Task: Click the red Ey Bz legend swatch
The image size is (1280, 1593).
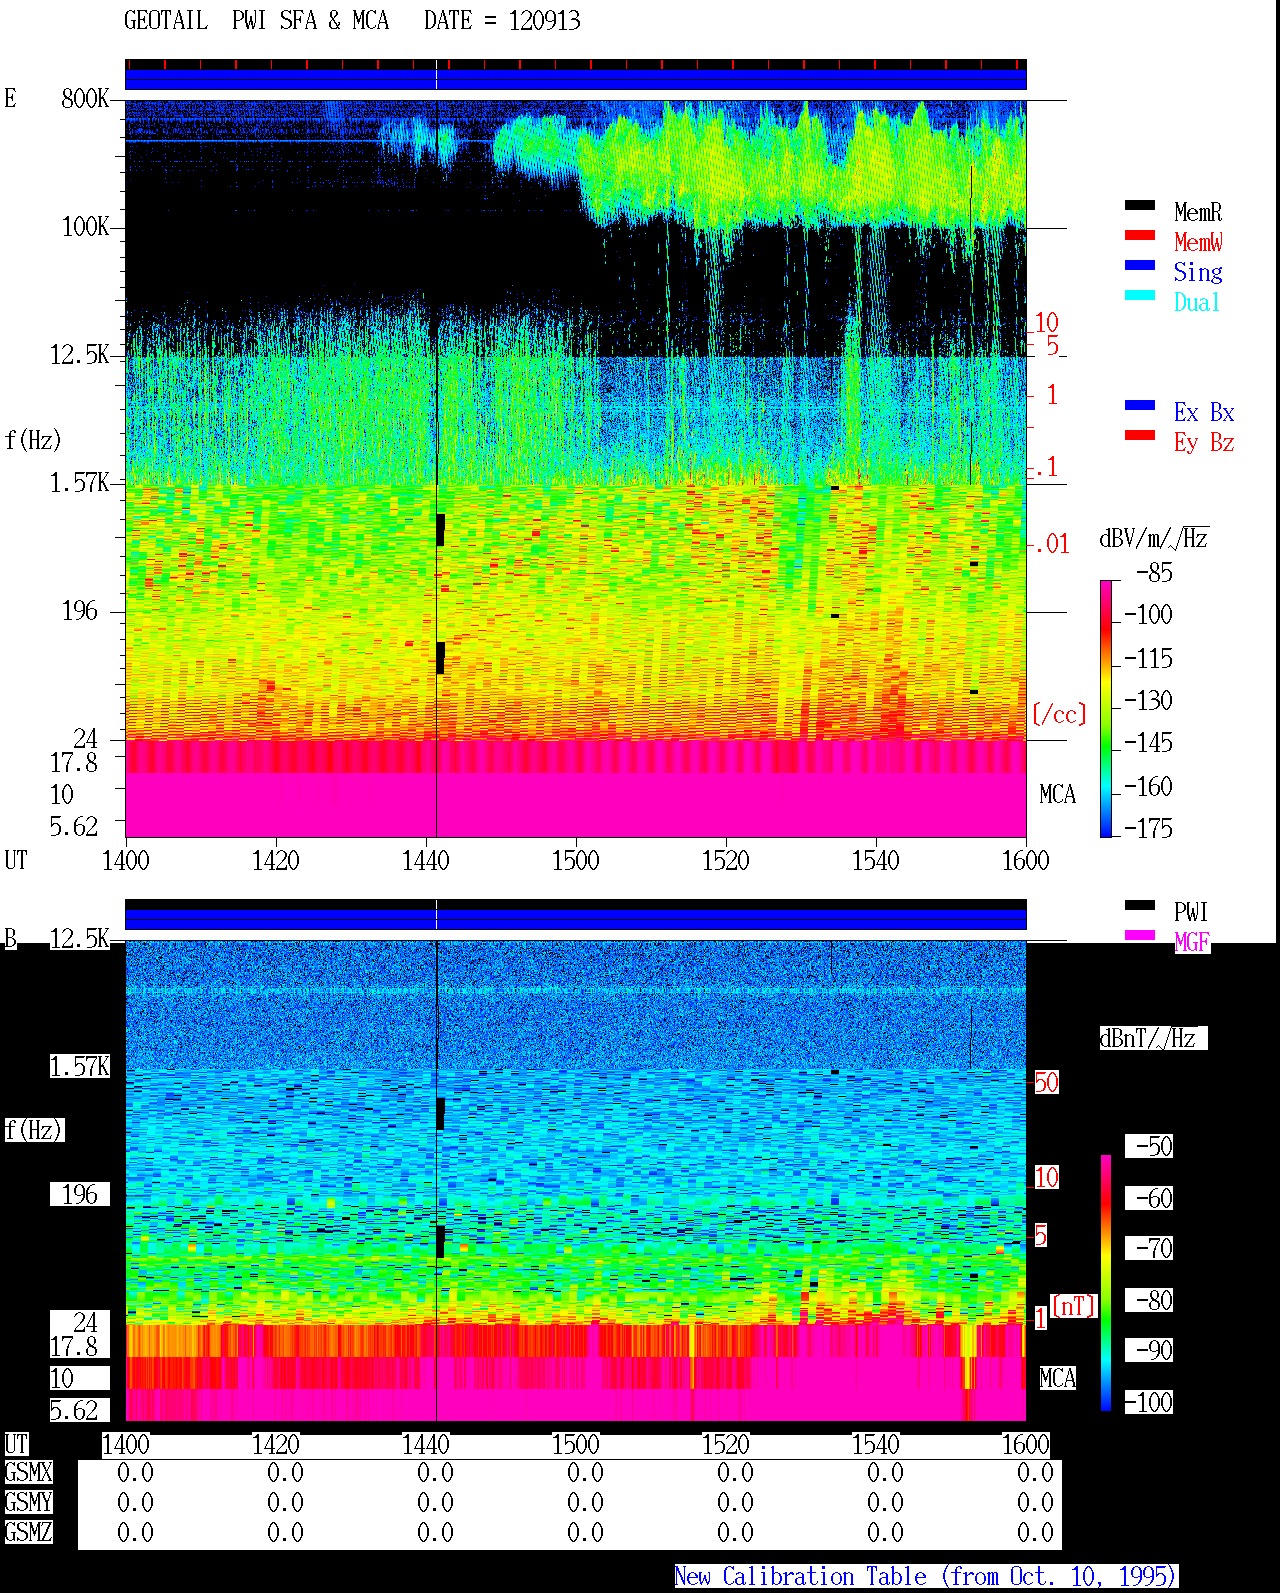Action: (1139, 435)
